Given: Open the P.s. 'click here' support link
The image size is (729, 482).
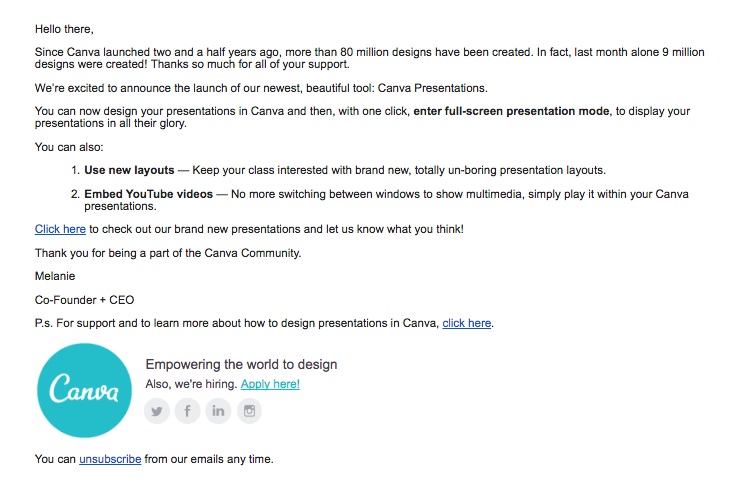Looking at the screenshot, I should tap(466, 323).
